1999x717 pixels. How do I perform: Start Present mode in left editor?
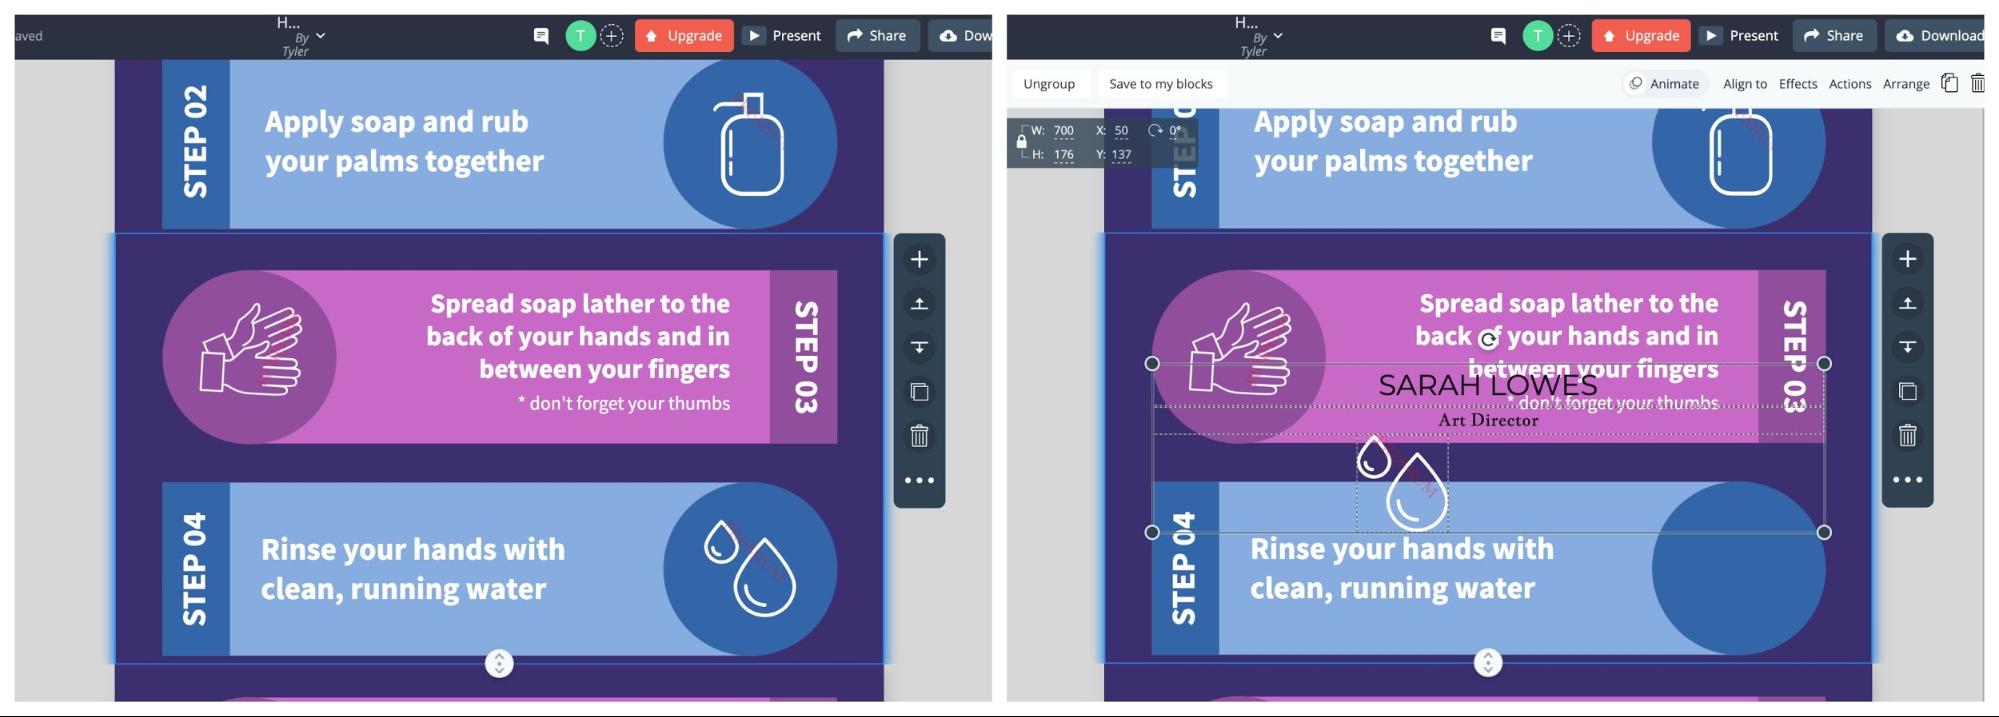coord(785,36)
